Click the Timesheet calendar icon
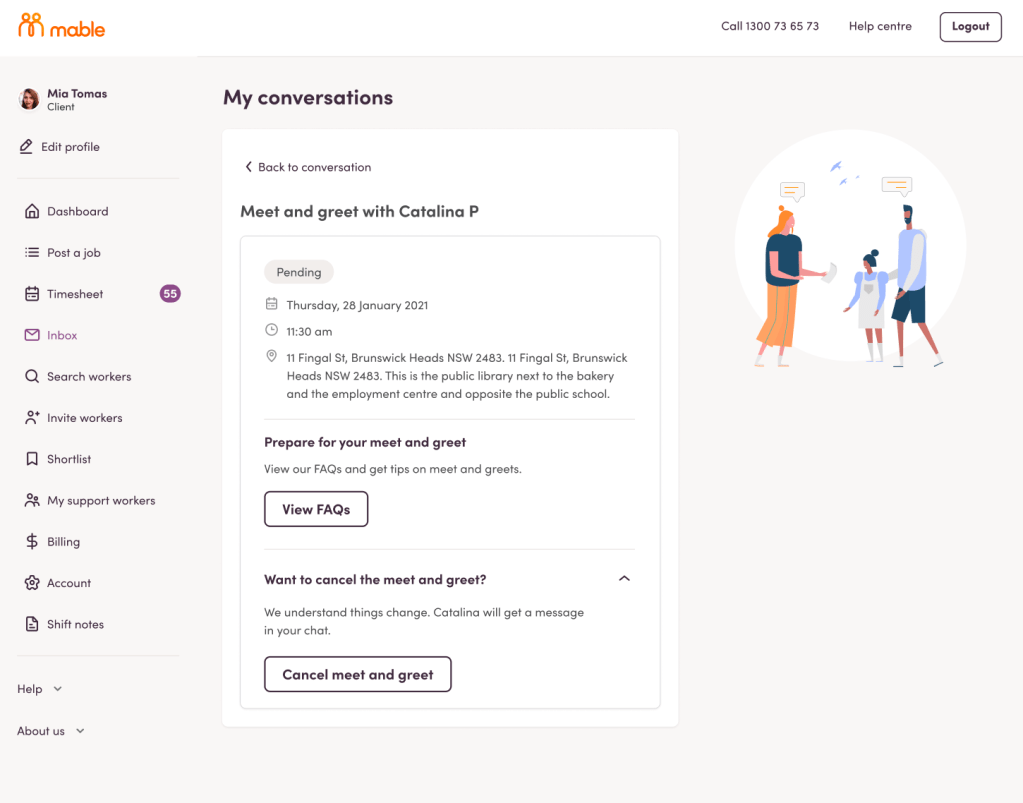The width and height of the screenshot is (1023, 803). 32,294
